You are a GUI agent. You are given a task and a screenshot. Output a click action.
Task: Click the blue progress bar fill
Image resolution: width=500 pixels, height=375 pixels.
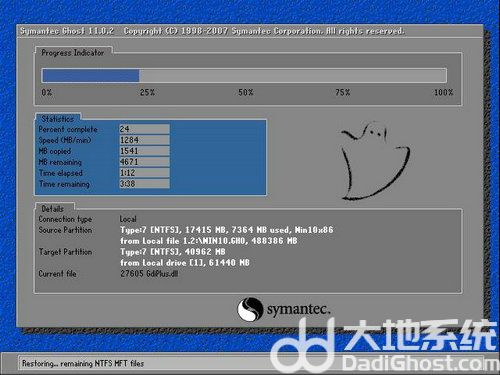pyautogui.click(x=90, y=76)
